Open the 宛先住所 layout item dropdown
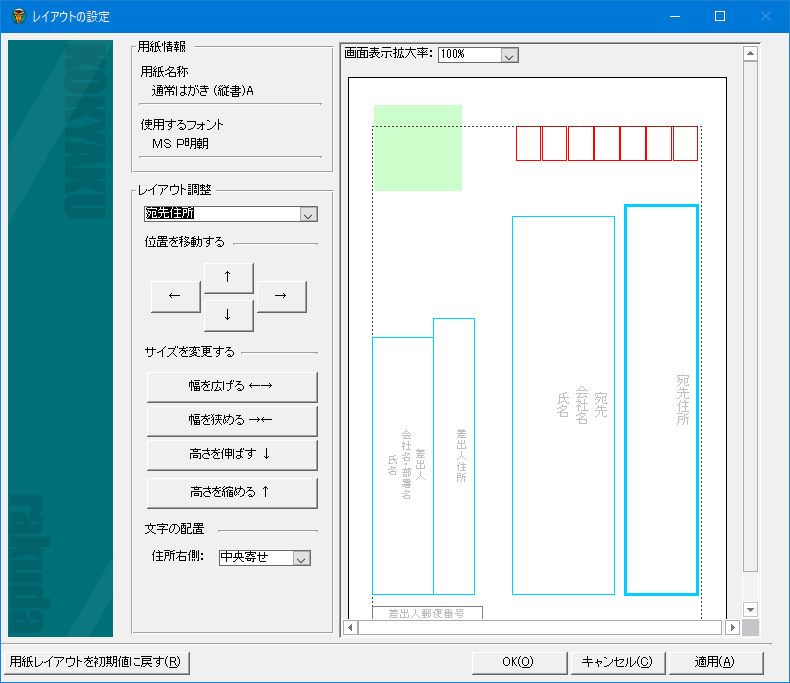 308,215
